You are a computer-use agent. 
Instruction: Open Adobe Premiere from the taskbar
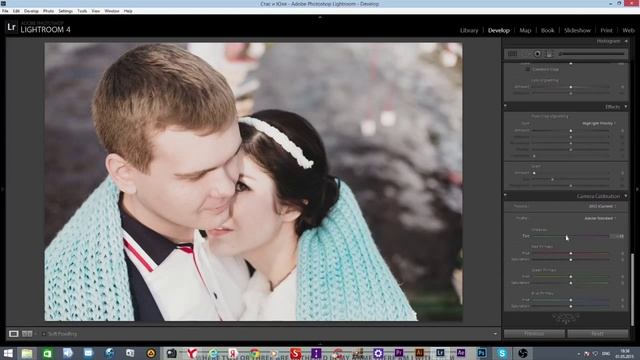pos(399,353)
